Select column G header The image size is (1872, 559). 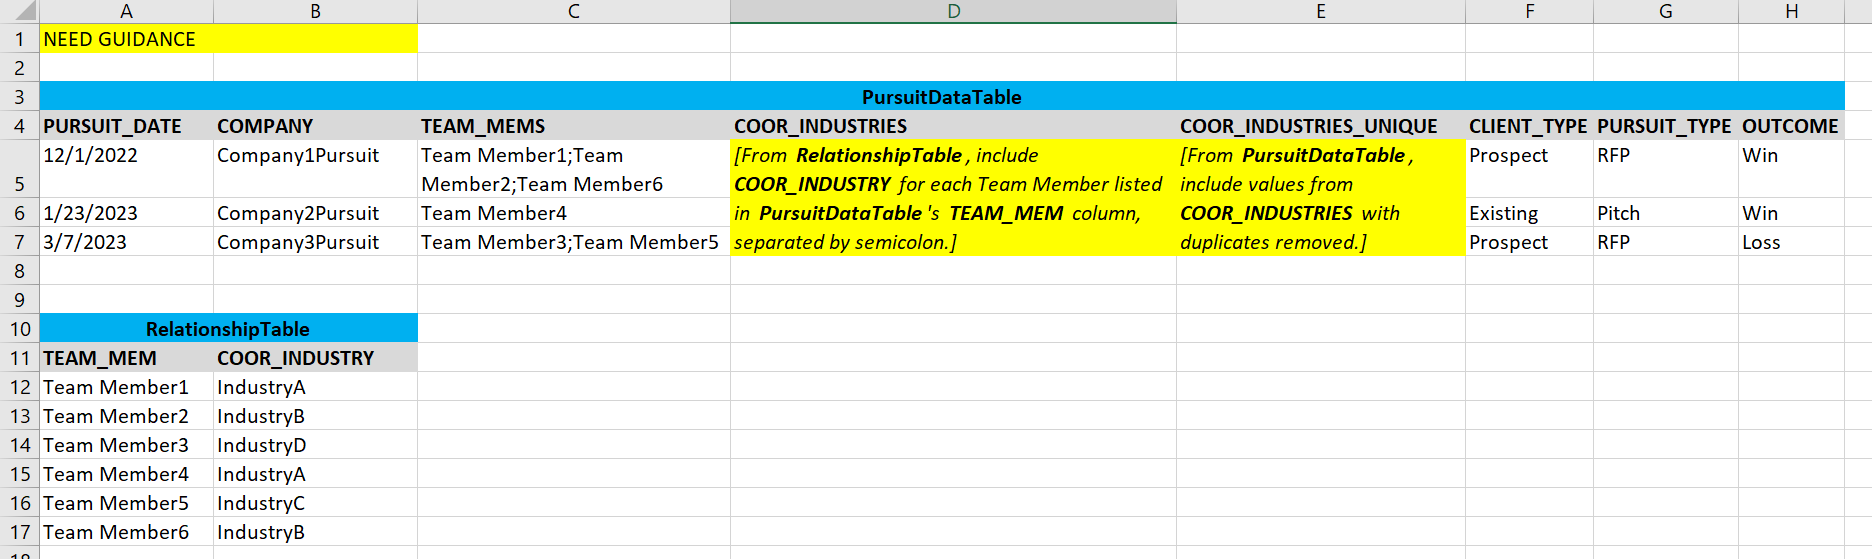tap(1665, 11)
